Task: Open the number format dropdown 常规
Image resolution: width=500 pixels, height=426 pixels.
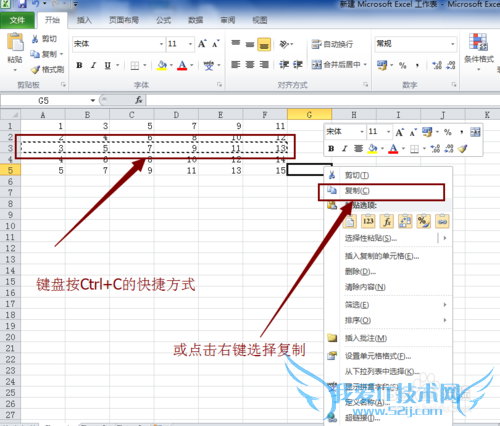Action: [x=453, y=44]
